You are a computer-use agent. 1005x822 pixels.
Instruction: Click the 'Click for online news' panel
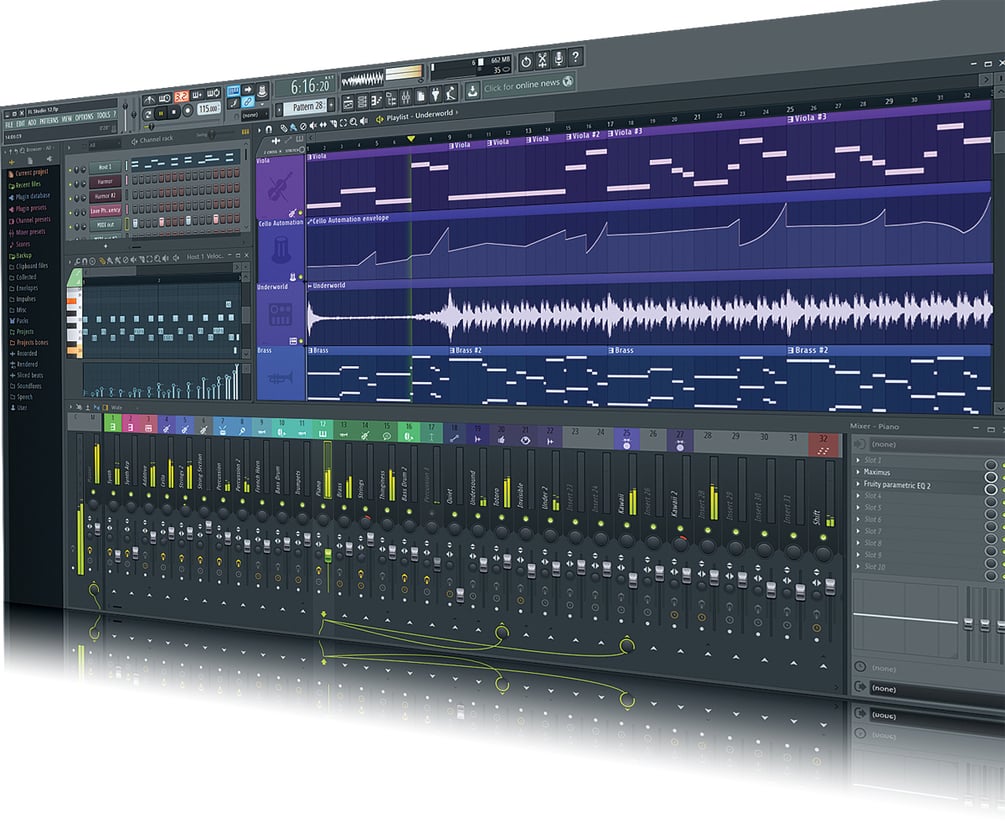527,84
